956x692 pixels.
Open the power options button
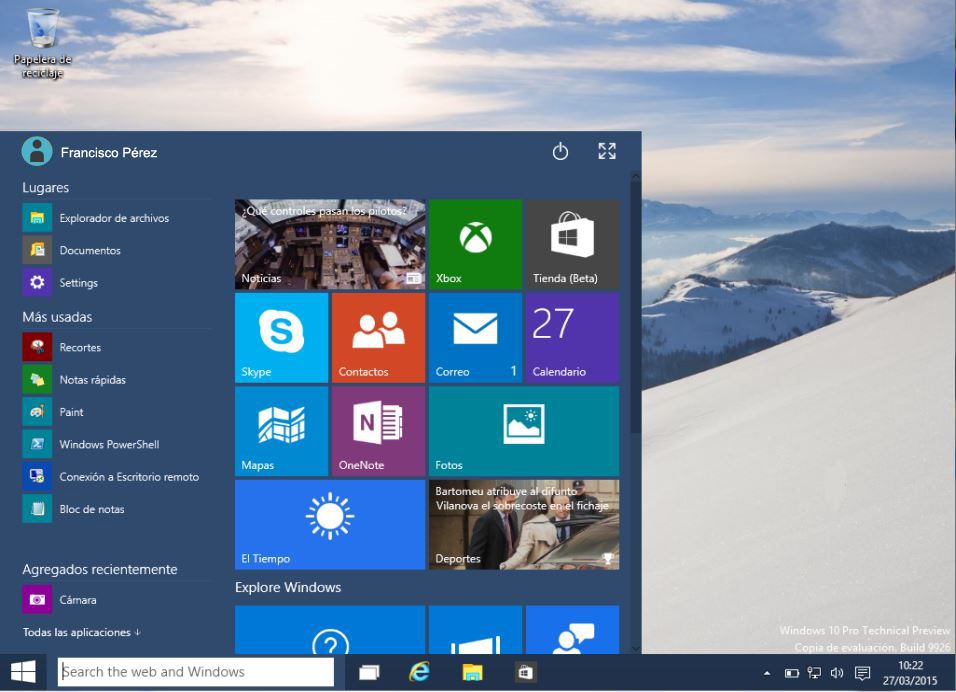pyautogui.click(x=560, y=151)
